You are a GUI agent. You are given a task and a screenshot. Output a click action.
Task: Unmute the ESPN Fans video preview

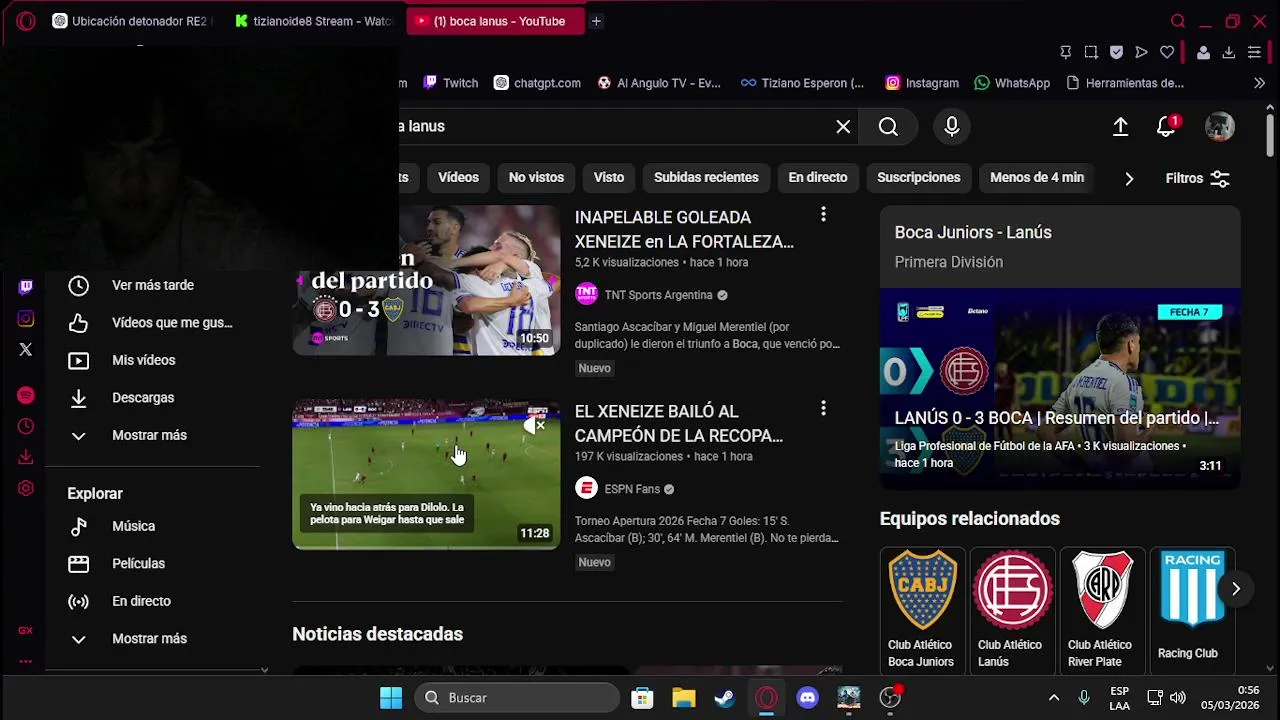point(535,425)
